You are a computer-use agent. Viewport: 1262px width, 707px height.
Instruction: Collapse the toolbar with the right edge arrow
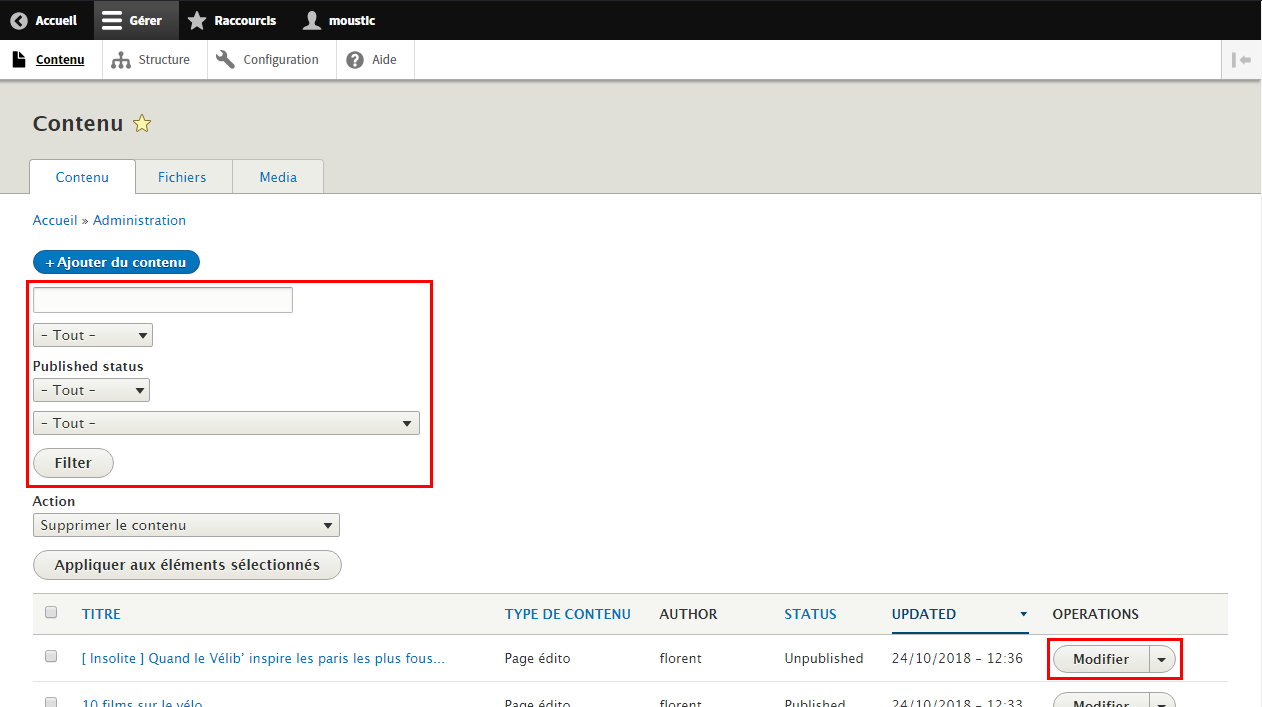tap(1242, 60)
